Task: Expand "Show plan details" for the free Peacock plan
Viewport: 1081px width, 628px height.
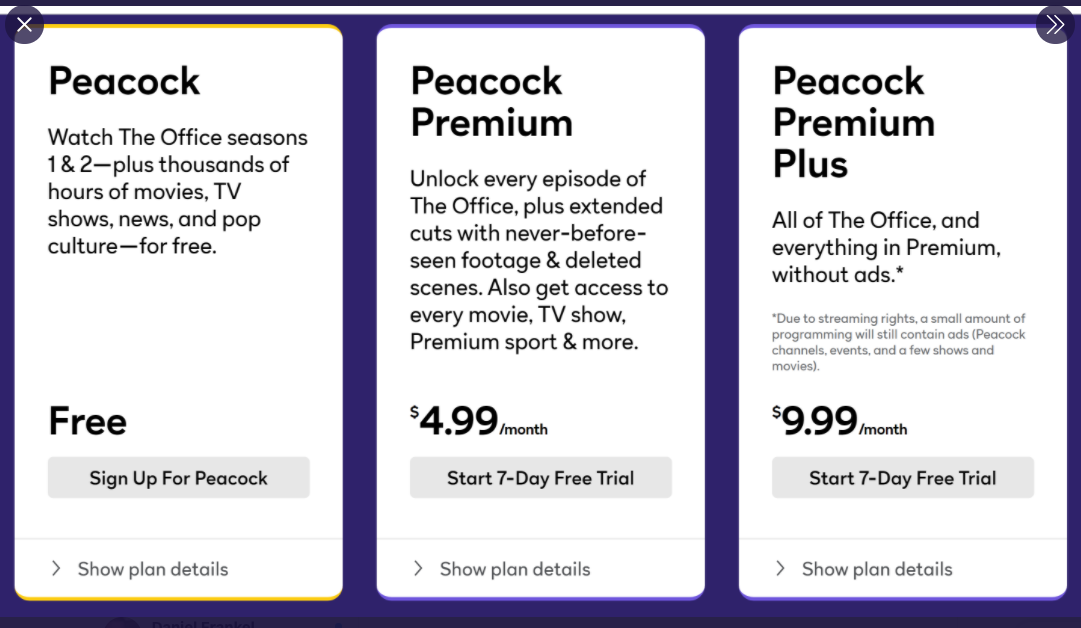Action: coord(153,569)
